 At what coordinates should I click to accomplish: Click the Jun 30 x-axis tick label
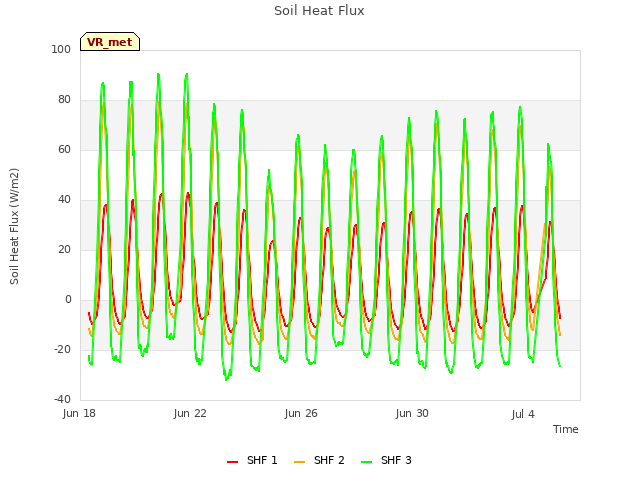[412, 414]
